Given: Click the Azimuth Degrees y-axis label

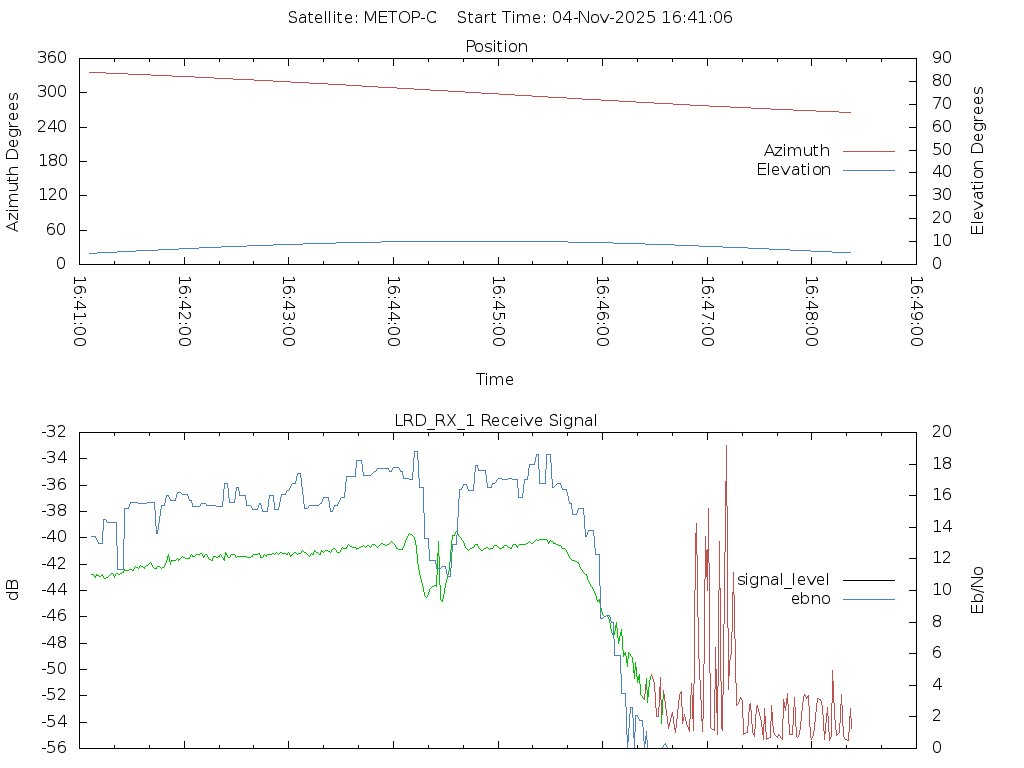Looking at the screenshot, I should click(x=14, y=161).
